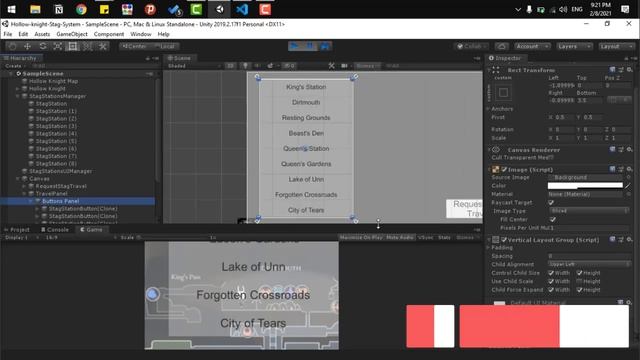The width and height of the screenshot is (640, 360).
Task: Collapse the Canvas tree node
Action: pos(18,179)
